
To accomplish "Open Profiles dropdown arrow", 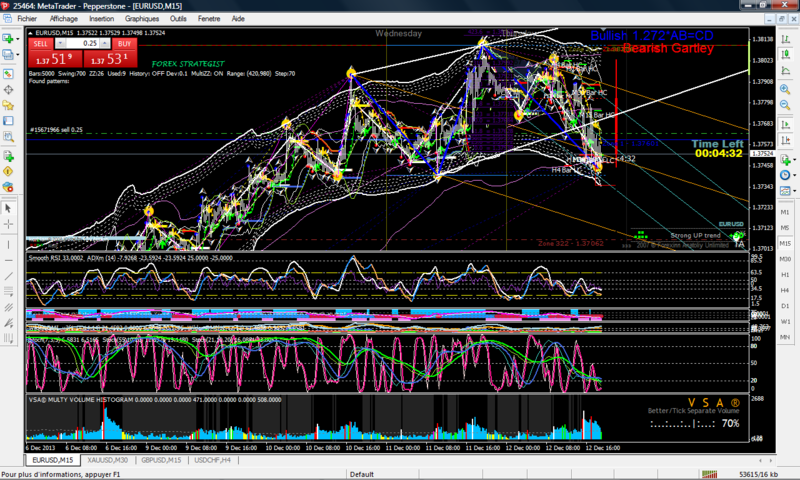I will pyautogui.click(x=17, y=55).
